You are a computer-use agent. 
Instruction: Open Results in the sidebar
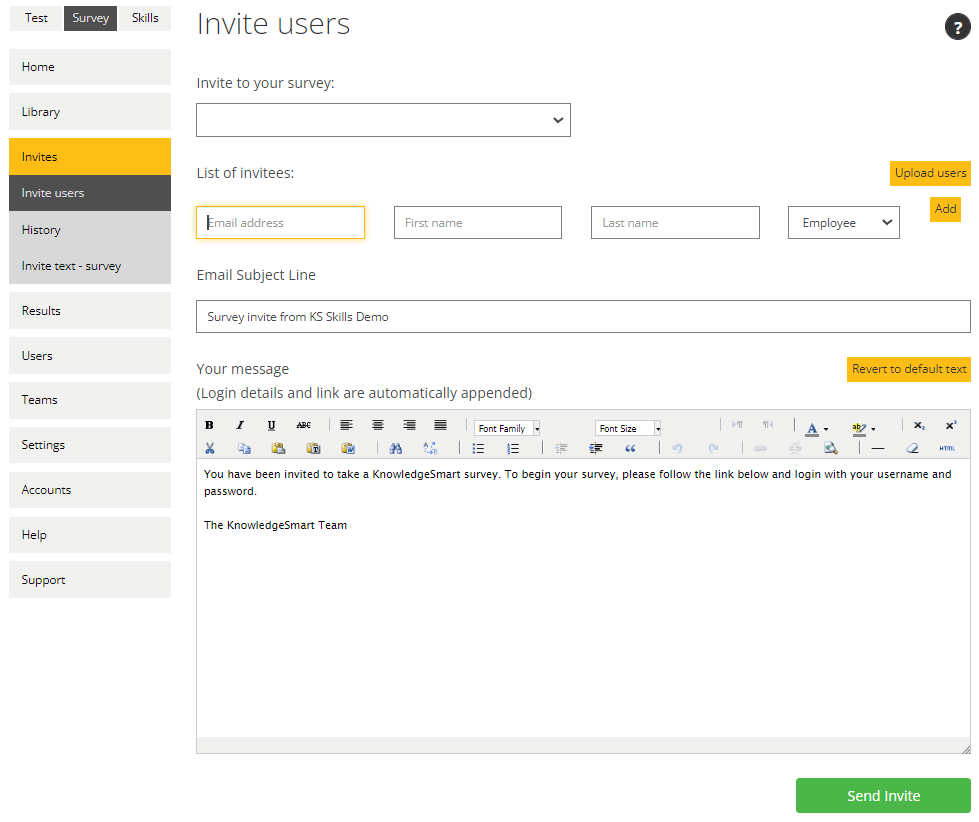[x=90, y=311]
